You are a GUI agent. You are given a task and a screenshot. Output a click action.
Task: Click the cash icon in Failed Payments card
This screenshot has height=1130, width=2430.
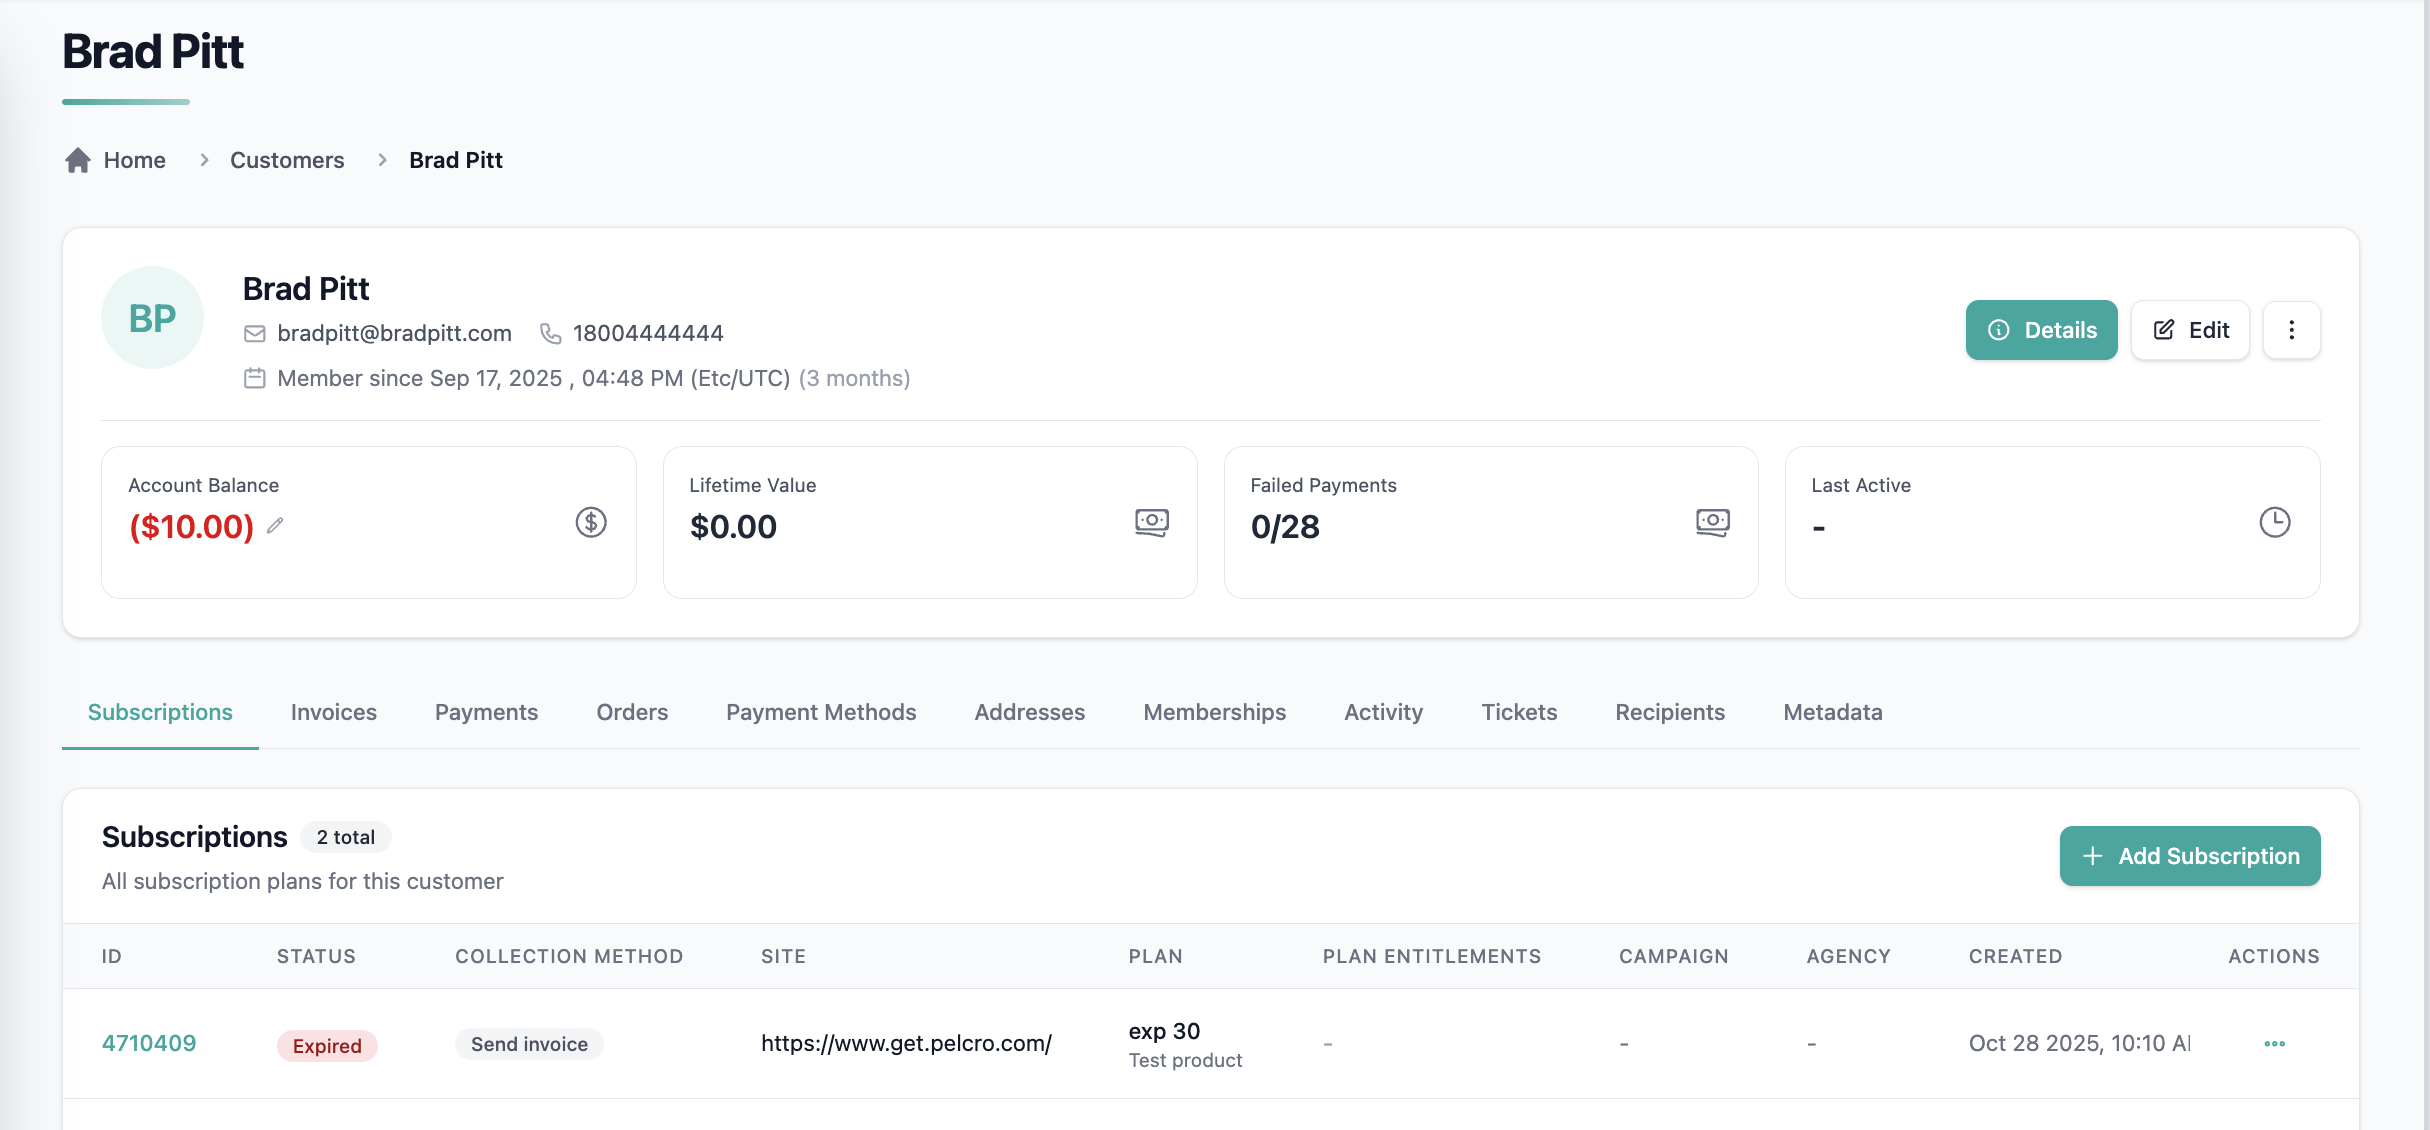tap(1713, 522)
